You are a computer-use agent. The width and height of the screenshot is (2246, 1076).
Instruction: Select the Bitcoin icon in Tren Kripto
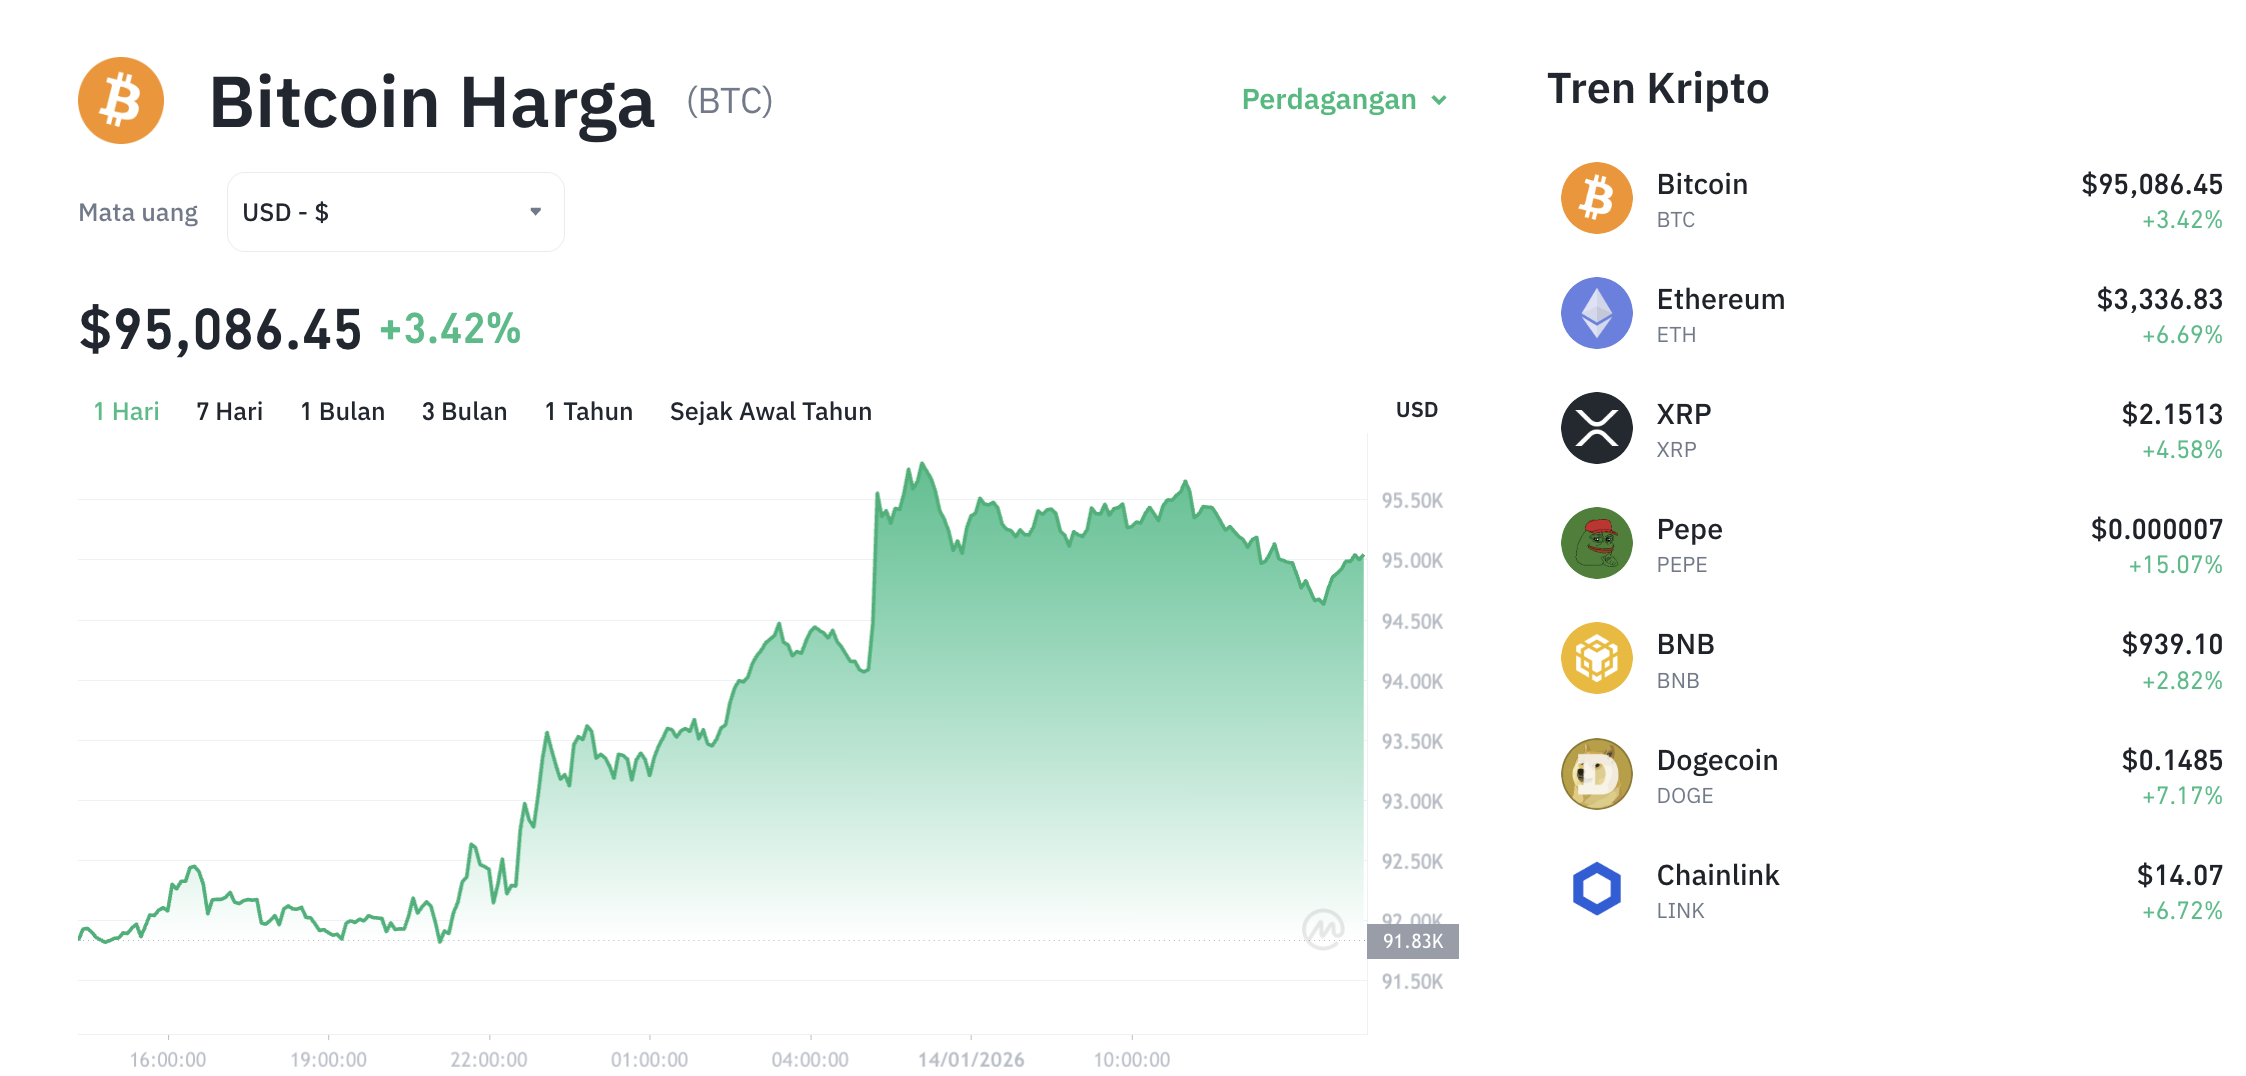[1596, 197]
